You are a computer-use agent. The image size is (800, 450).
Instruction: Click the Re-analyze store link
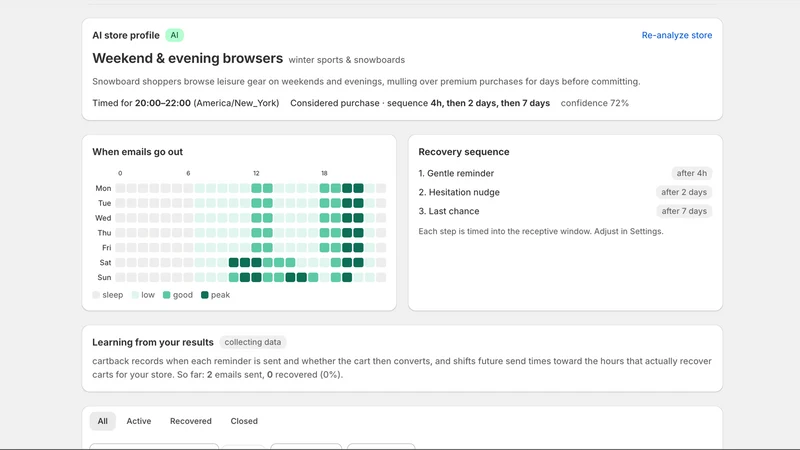point(677,35)
